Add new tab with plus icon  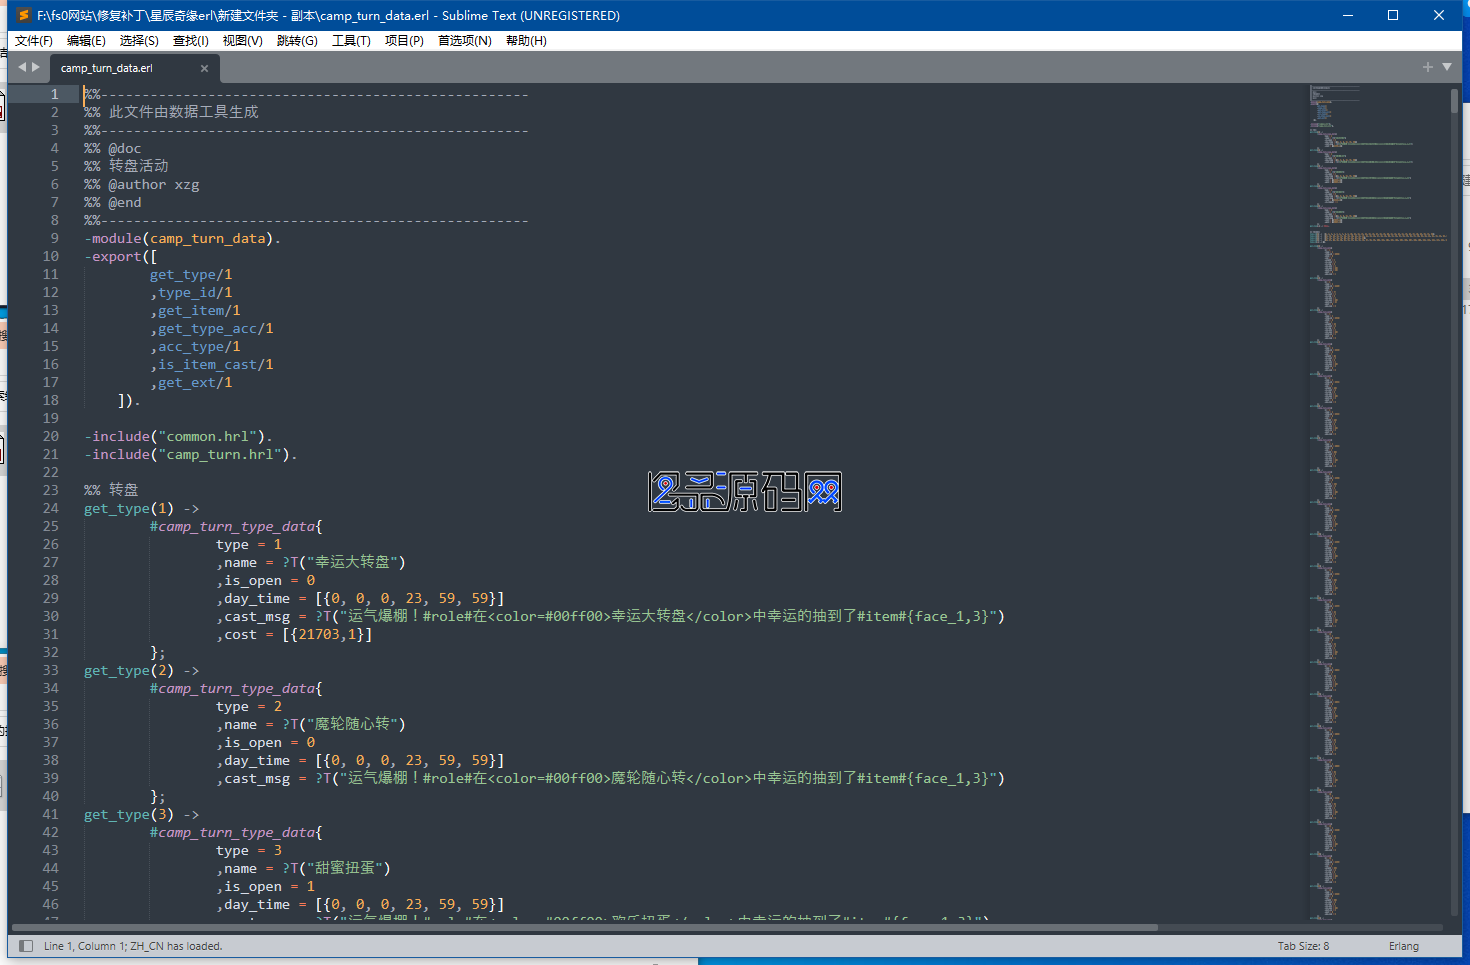coord(1427,67)
